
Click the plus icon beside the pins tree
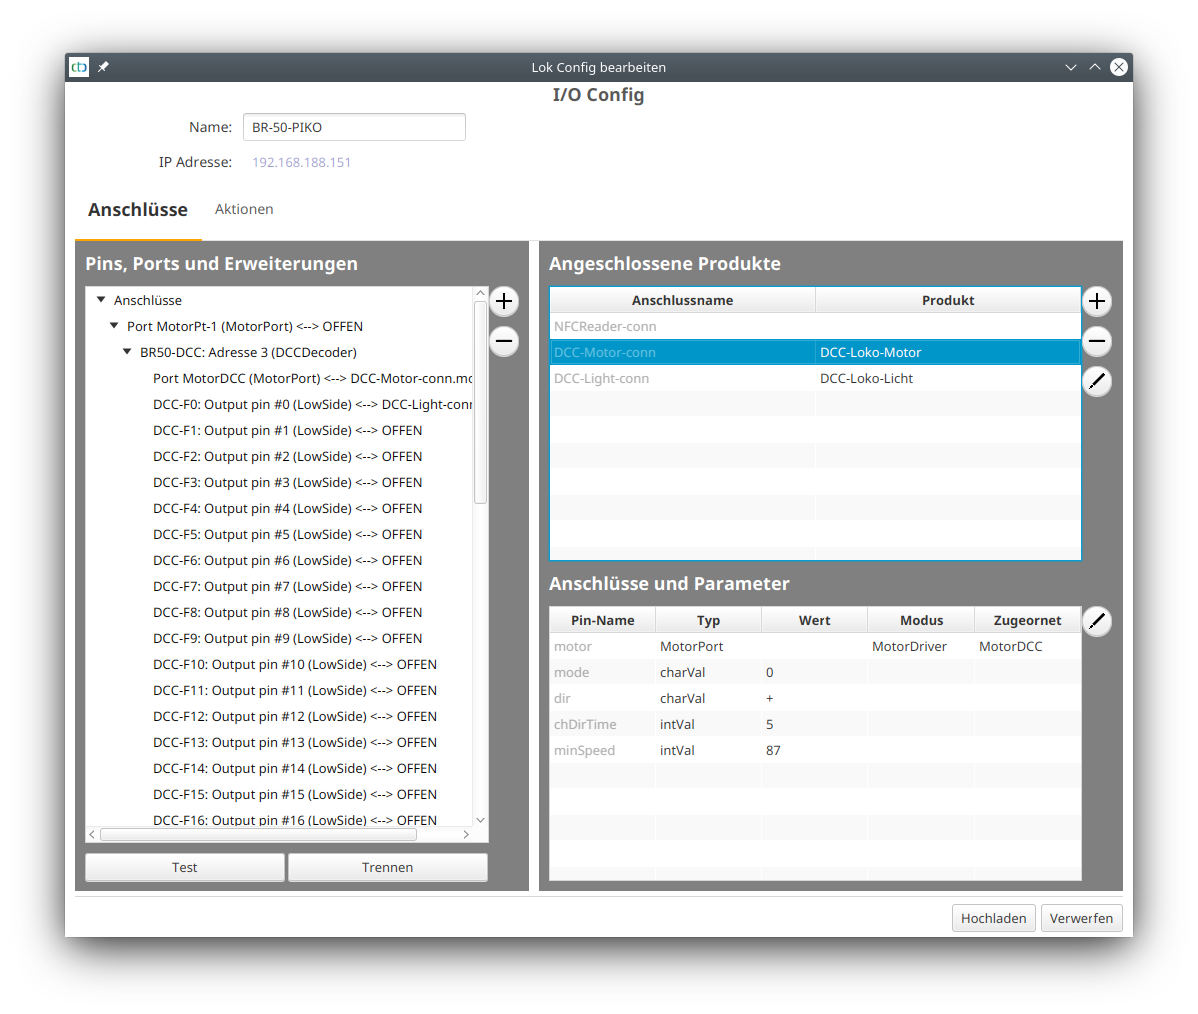[504, 301]
